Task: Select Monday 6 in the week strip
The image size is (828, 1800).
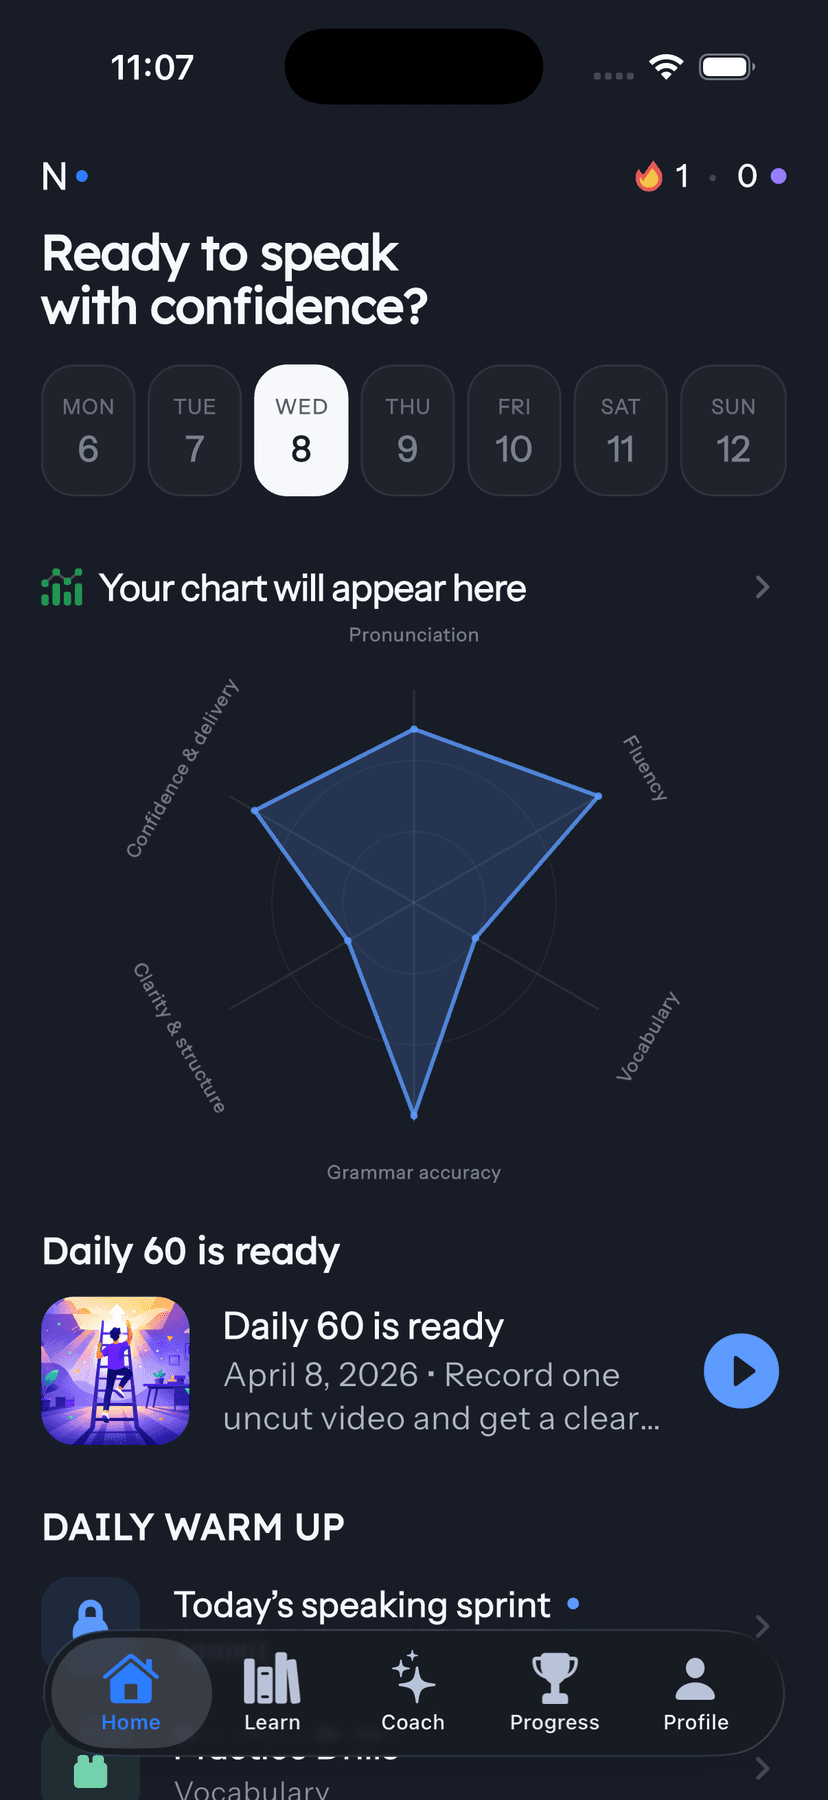Action: (88, 430)
